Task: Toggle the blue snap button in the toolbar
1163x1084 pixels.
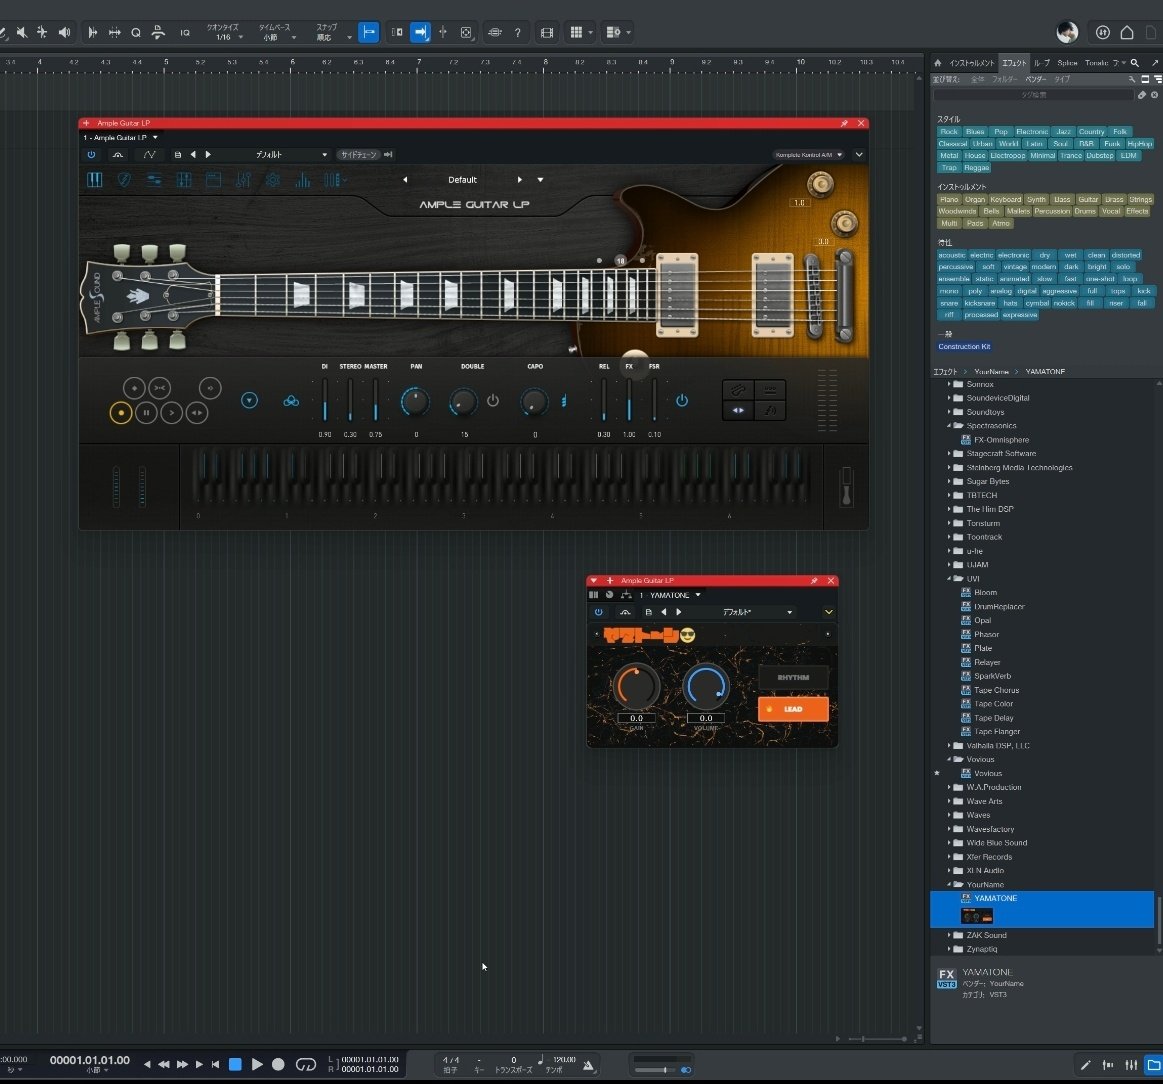Action: point(369,33)
